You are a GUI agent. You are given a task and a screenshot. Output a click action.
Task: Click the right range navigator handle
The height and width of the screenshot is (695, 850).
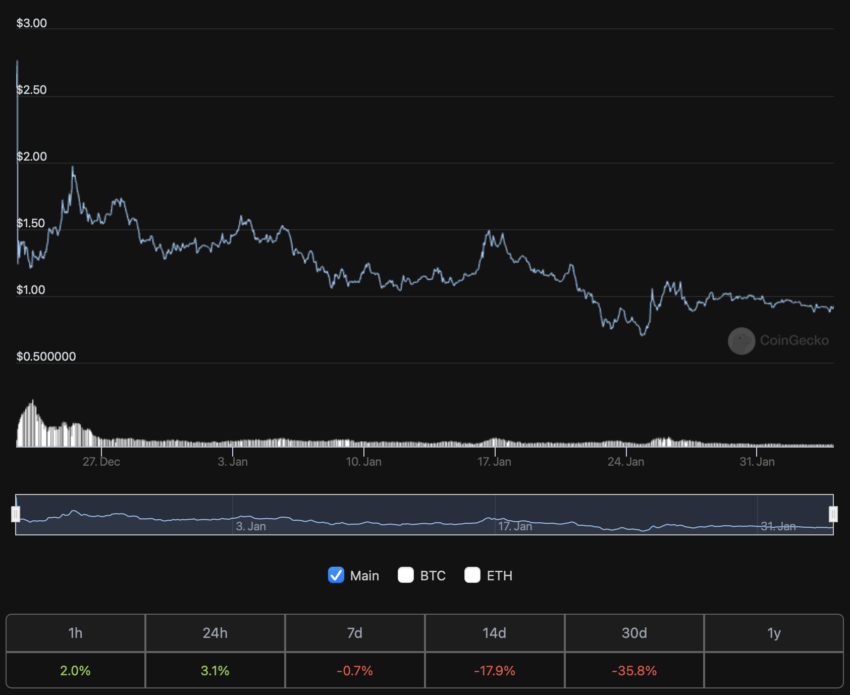(833, 514)
